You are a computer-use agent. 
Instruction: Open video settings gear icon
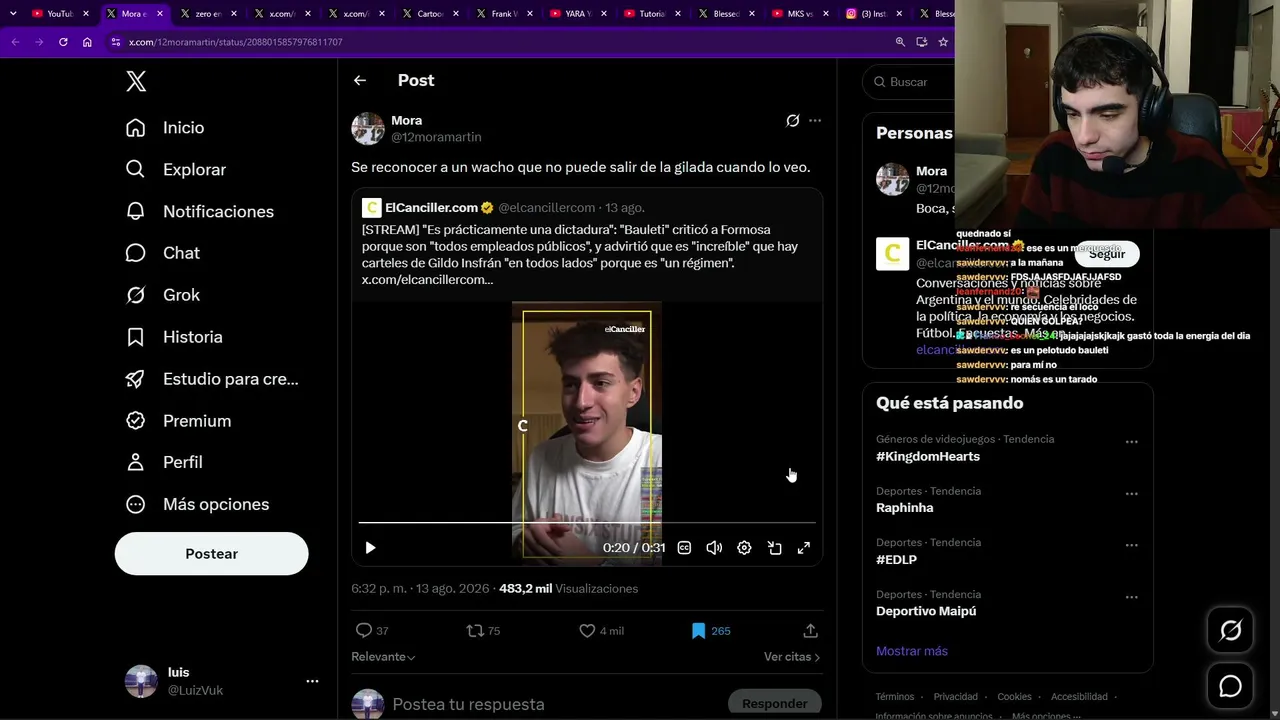coord(744,548)
